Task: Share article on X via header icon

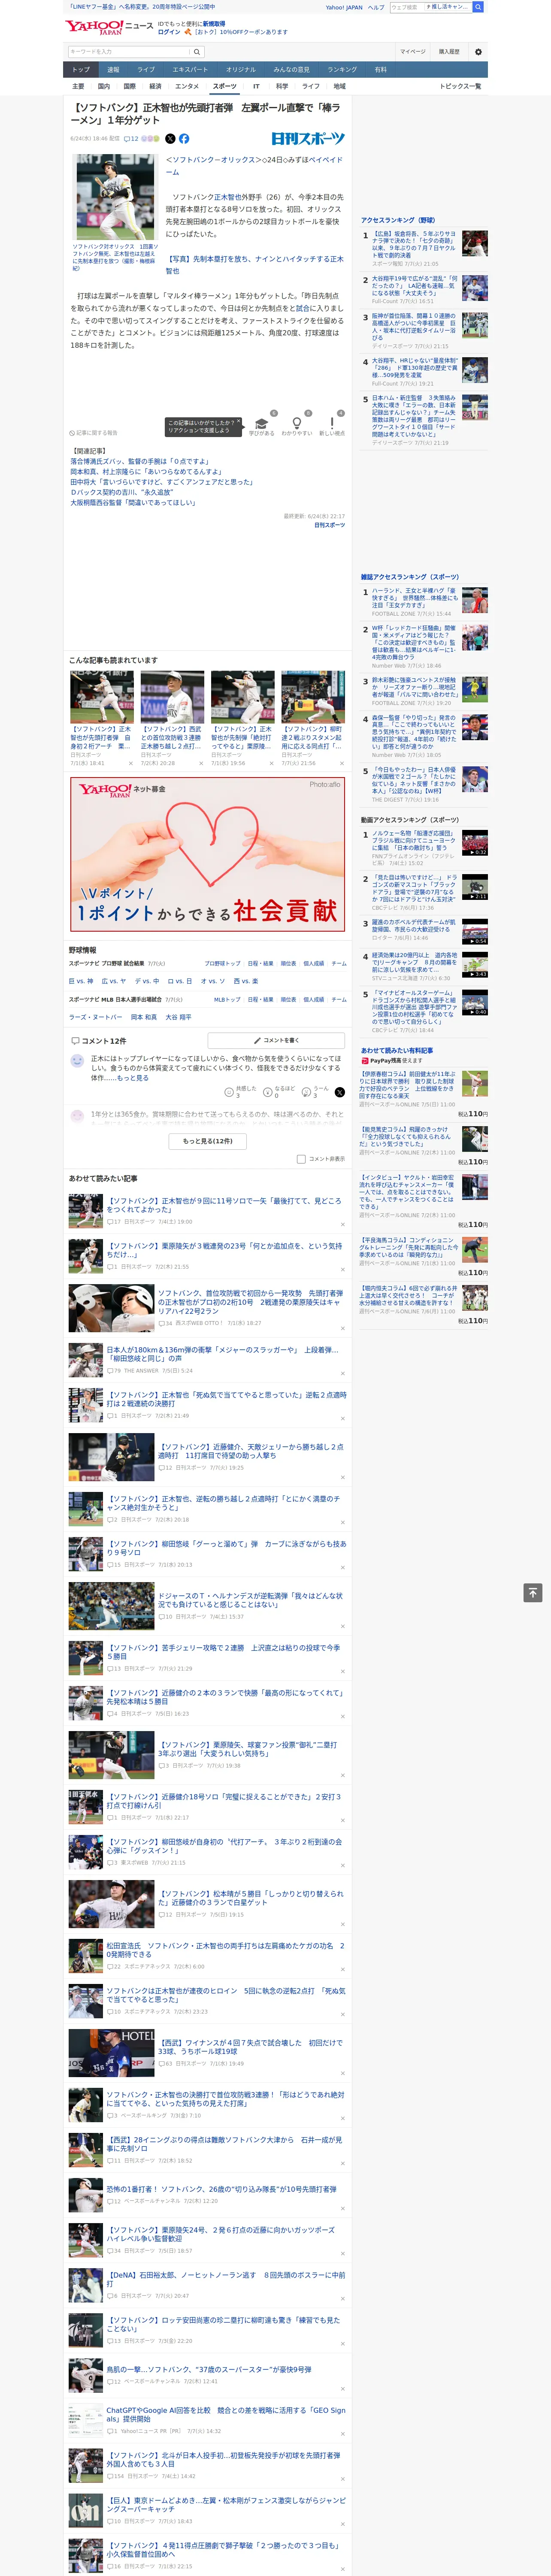Action: click(x=170, y=139)
